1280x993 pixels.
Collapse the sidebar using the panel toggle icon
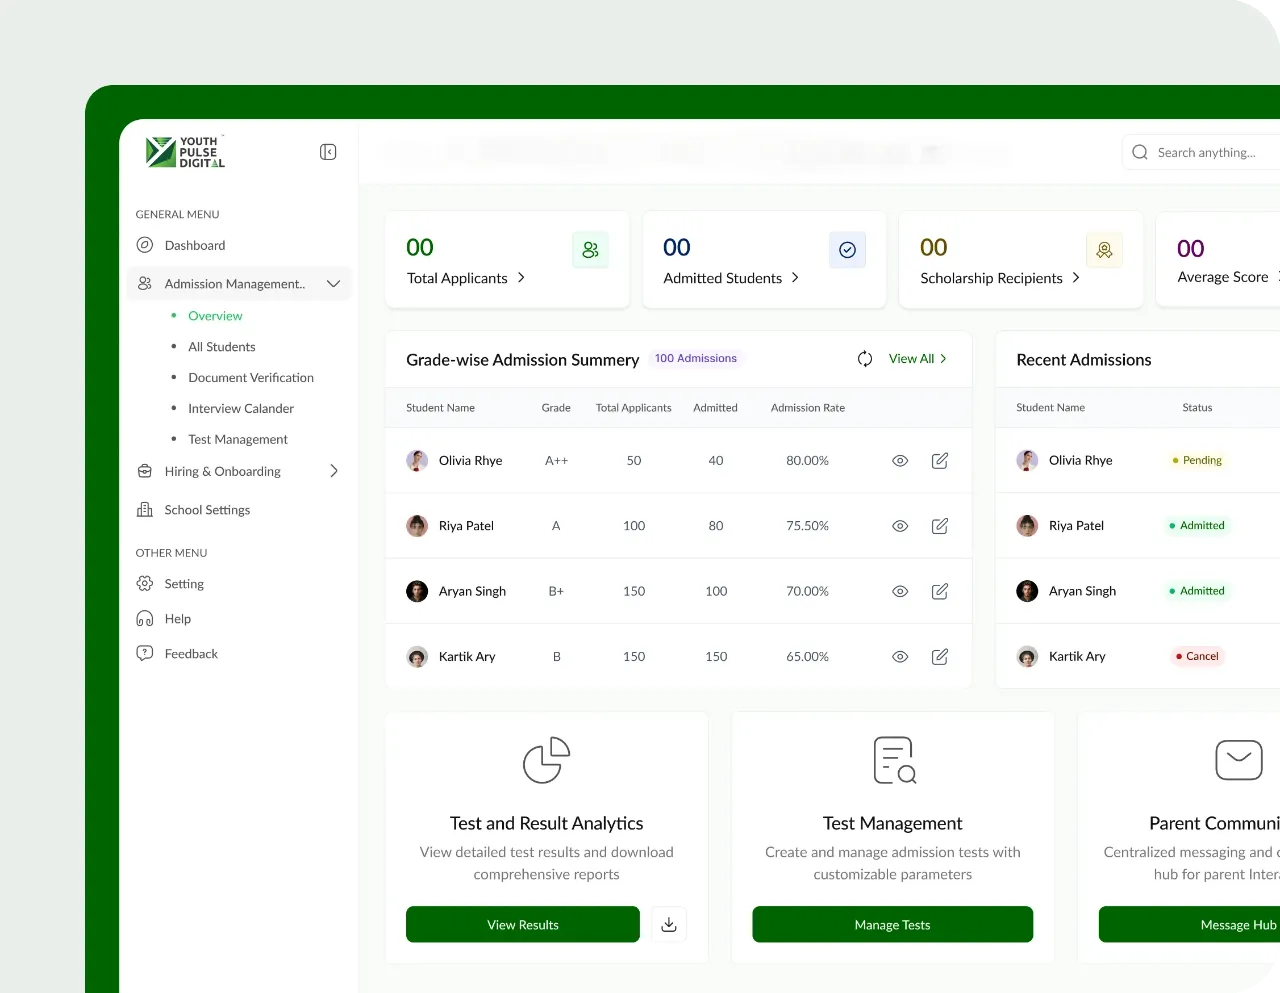pyautogui.click(x=327, y=151)
